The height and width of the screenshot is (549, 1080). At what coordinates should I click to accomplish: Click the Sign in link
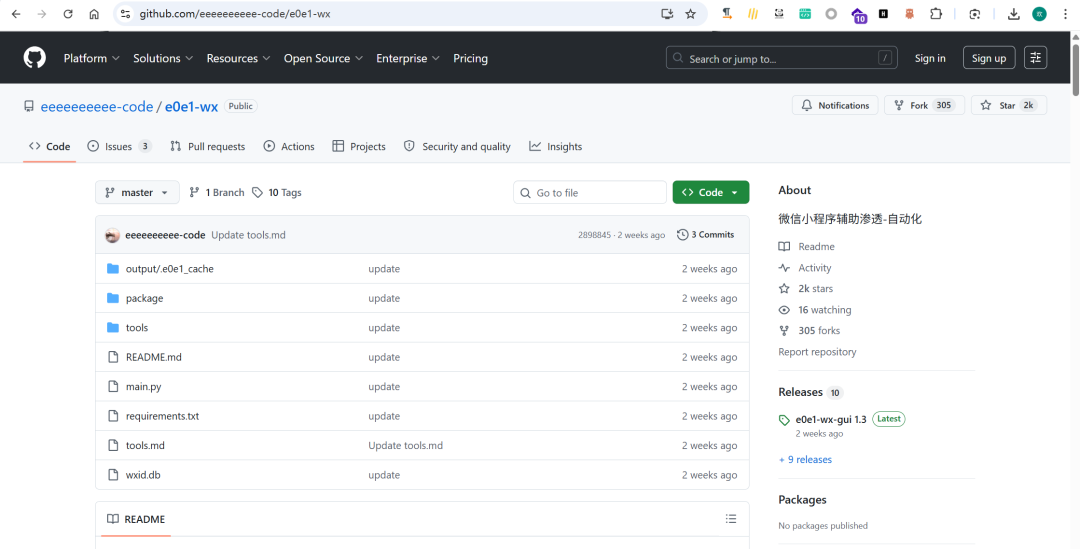pos(930,59)
